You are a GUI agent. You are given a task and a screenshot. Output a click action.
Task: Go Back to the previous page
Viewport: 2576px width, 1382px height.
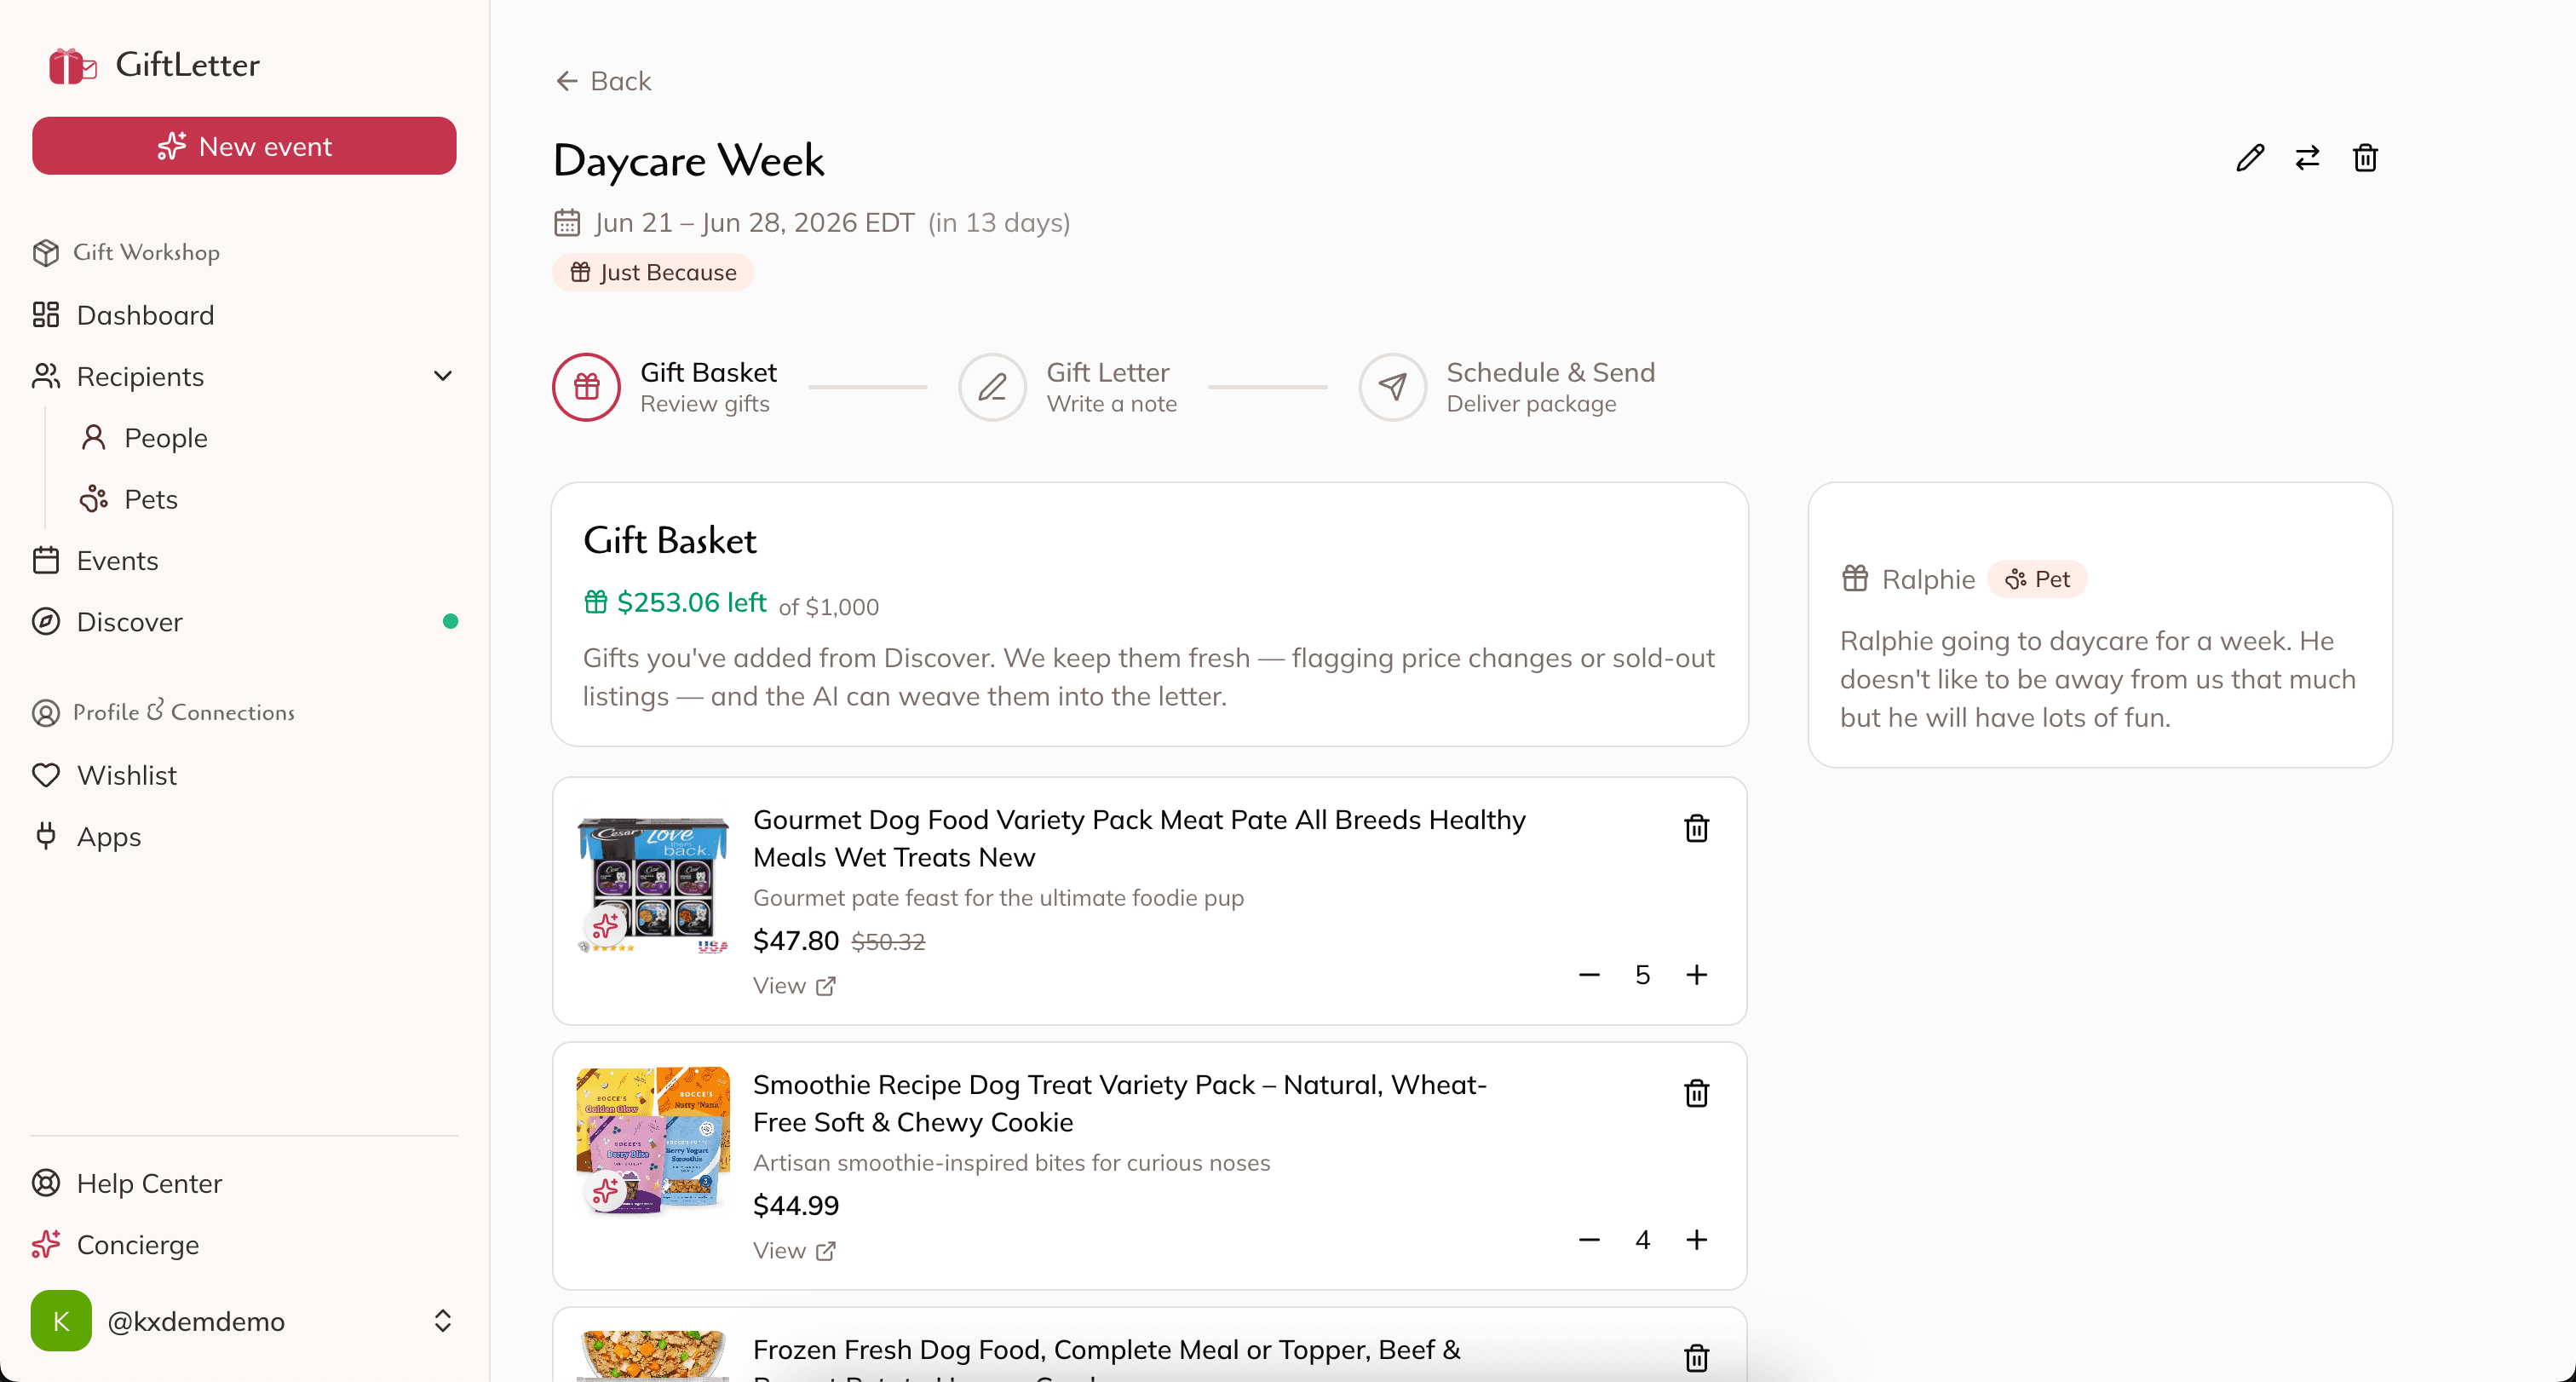point(603,81)
